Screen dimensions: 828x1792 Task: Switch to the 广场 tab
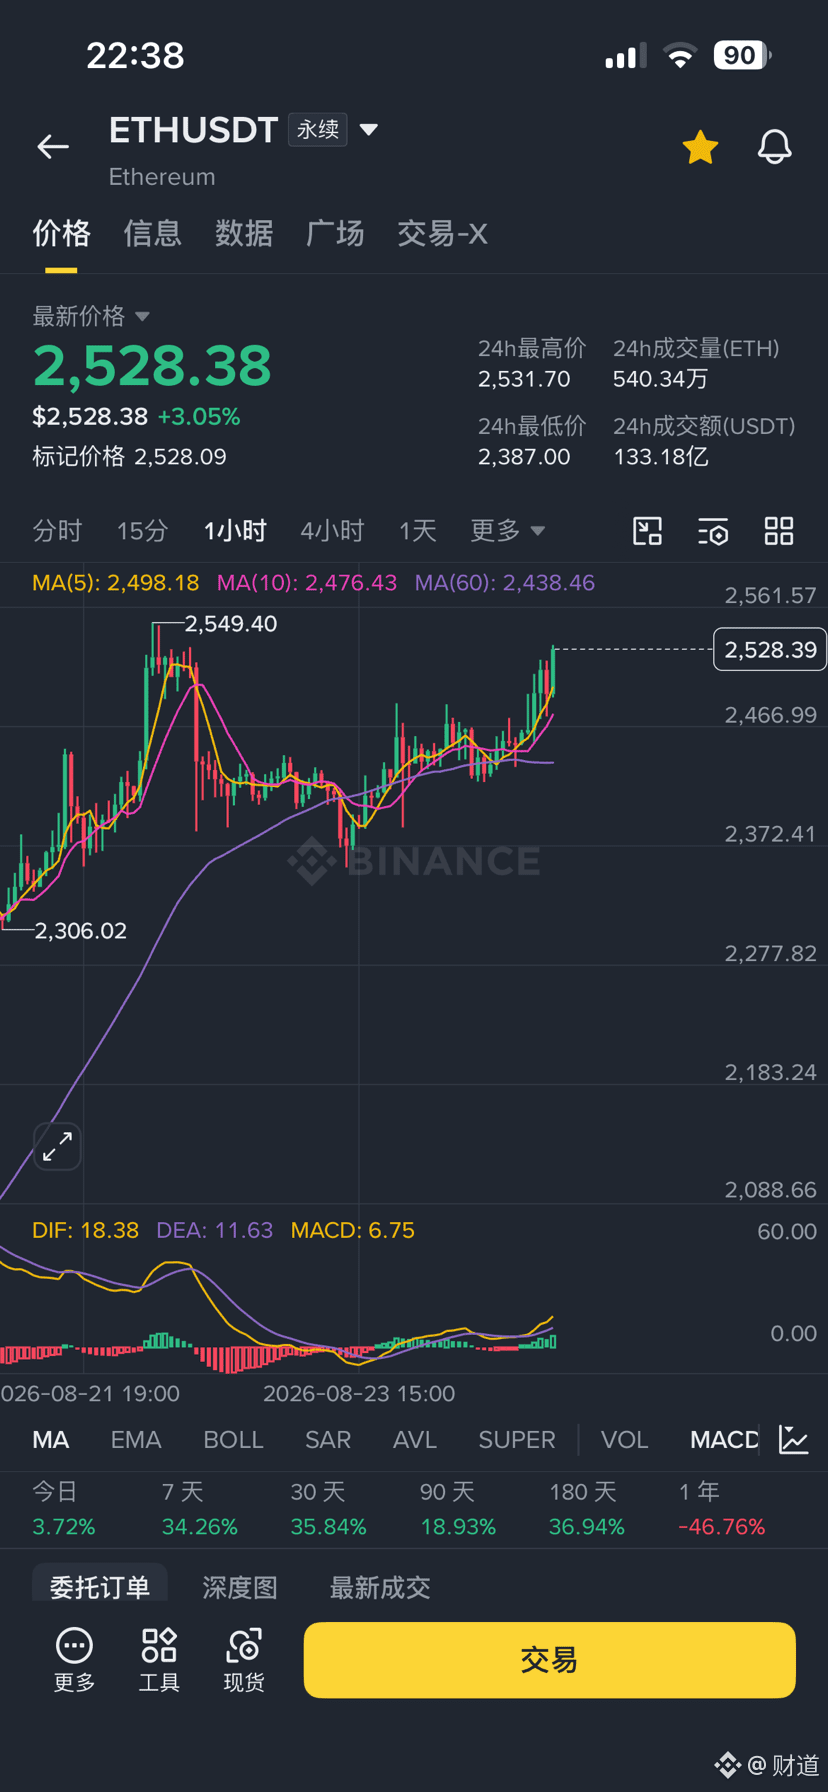tap(335, 233)
